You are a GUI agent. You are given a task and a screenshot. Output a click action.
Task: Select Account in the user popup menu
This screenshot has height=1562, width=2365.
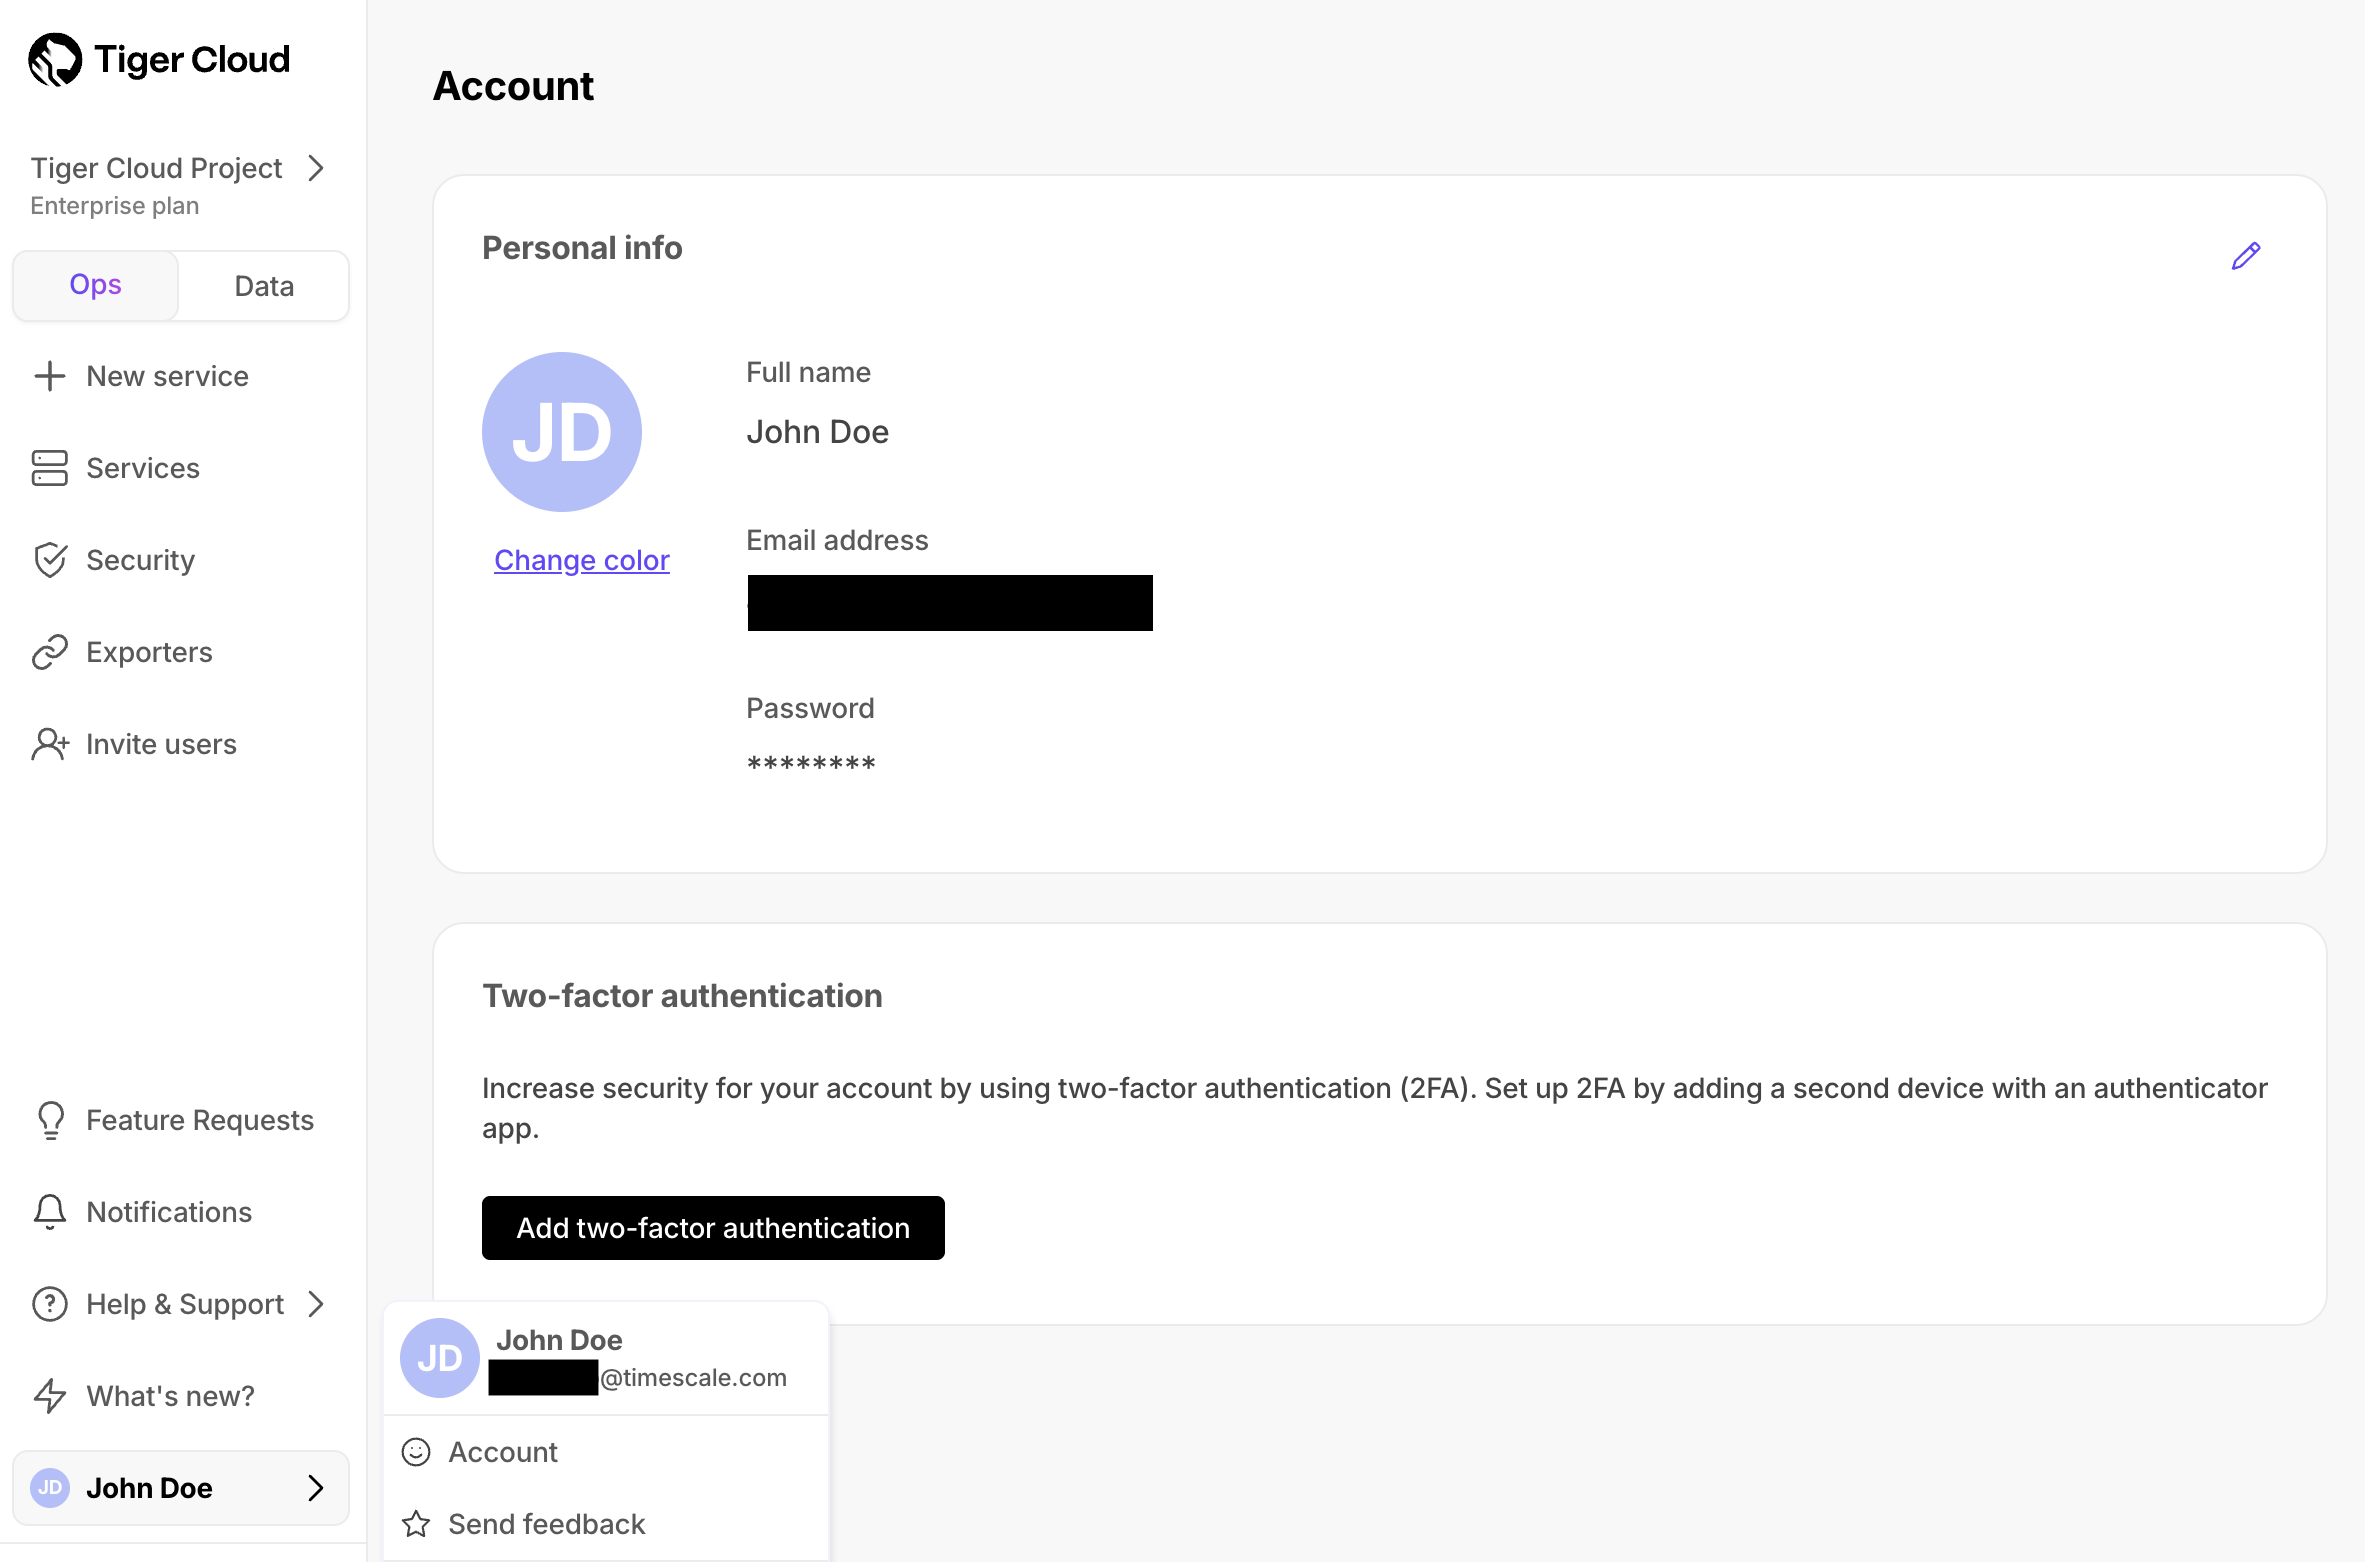point(503,1452)
